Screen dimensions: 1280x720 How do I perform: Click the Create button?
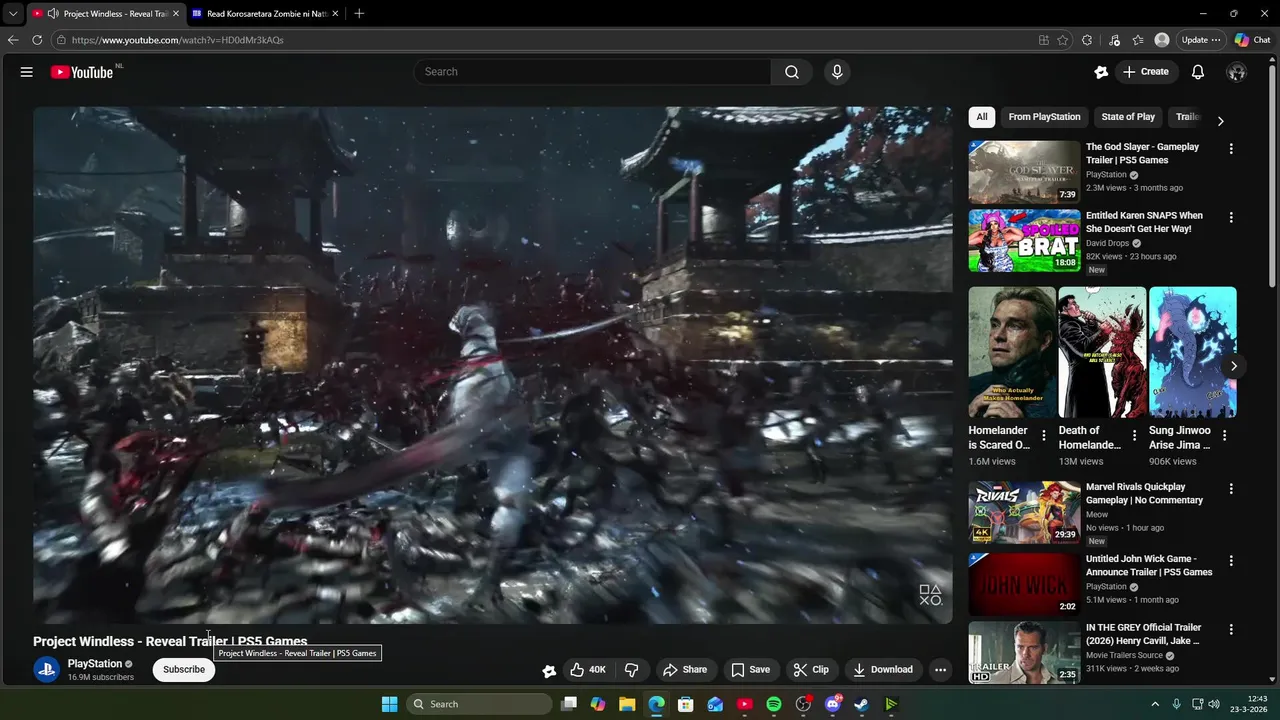tap(1146, 72)
